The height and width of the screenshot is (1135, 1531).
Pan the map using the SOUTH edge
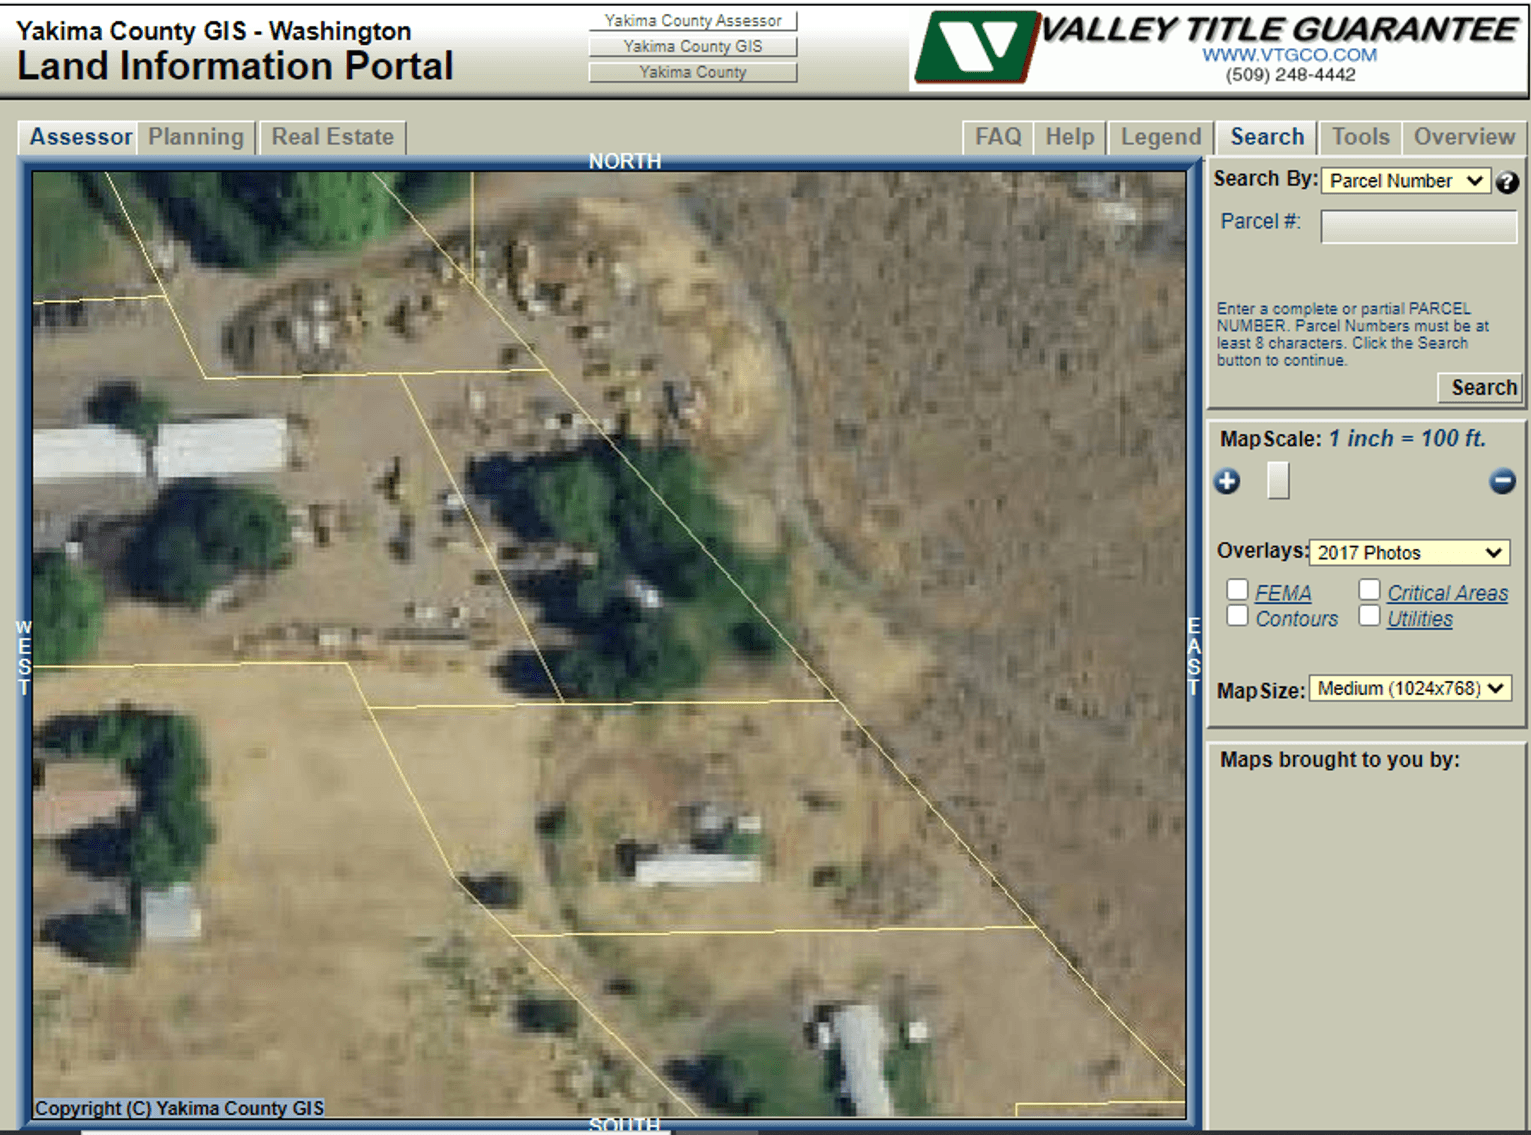click(x=624, y=1125)
